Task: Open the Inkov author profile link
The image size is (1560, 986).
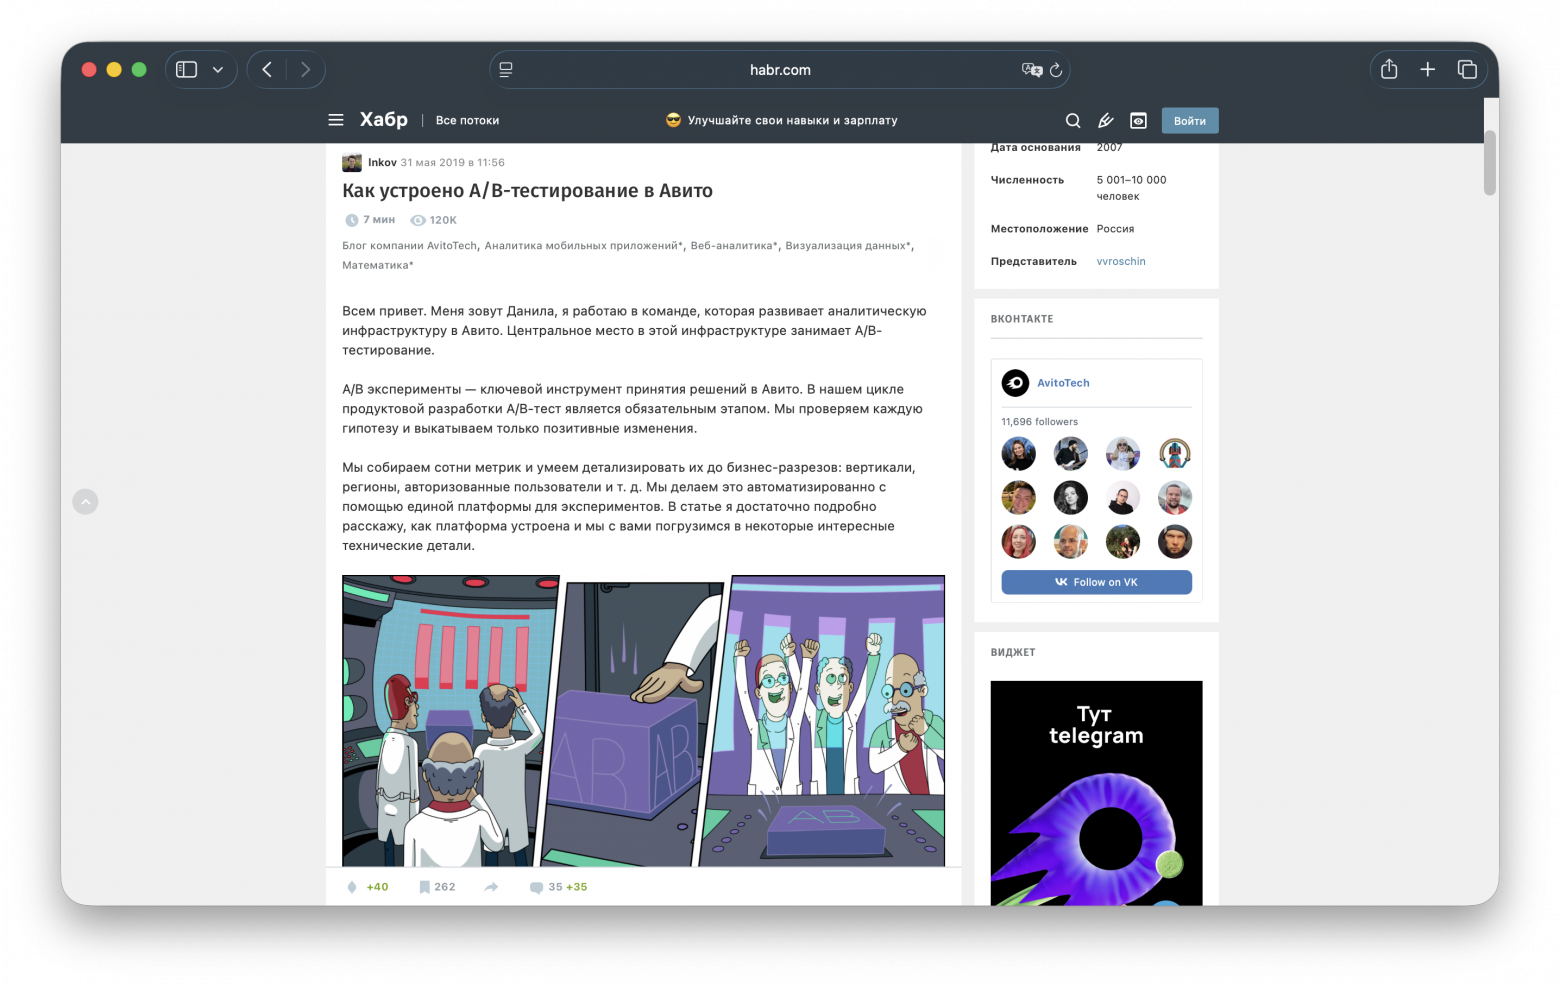Action: point(382,163)
